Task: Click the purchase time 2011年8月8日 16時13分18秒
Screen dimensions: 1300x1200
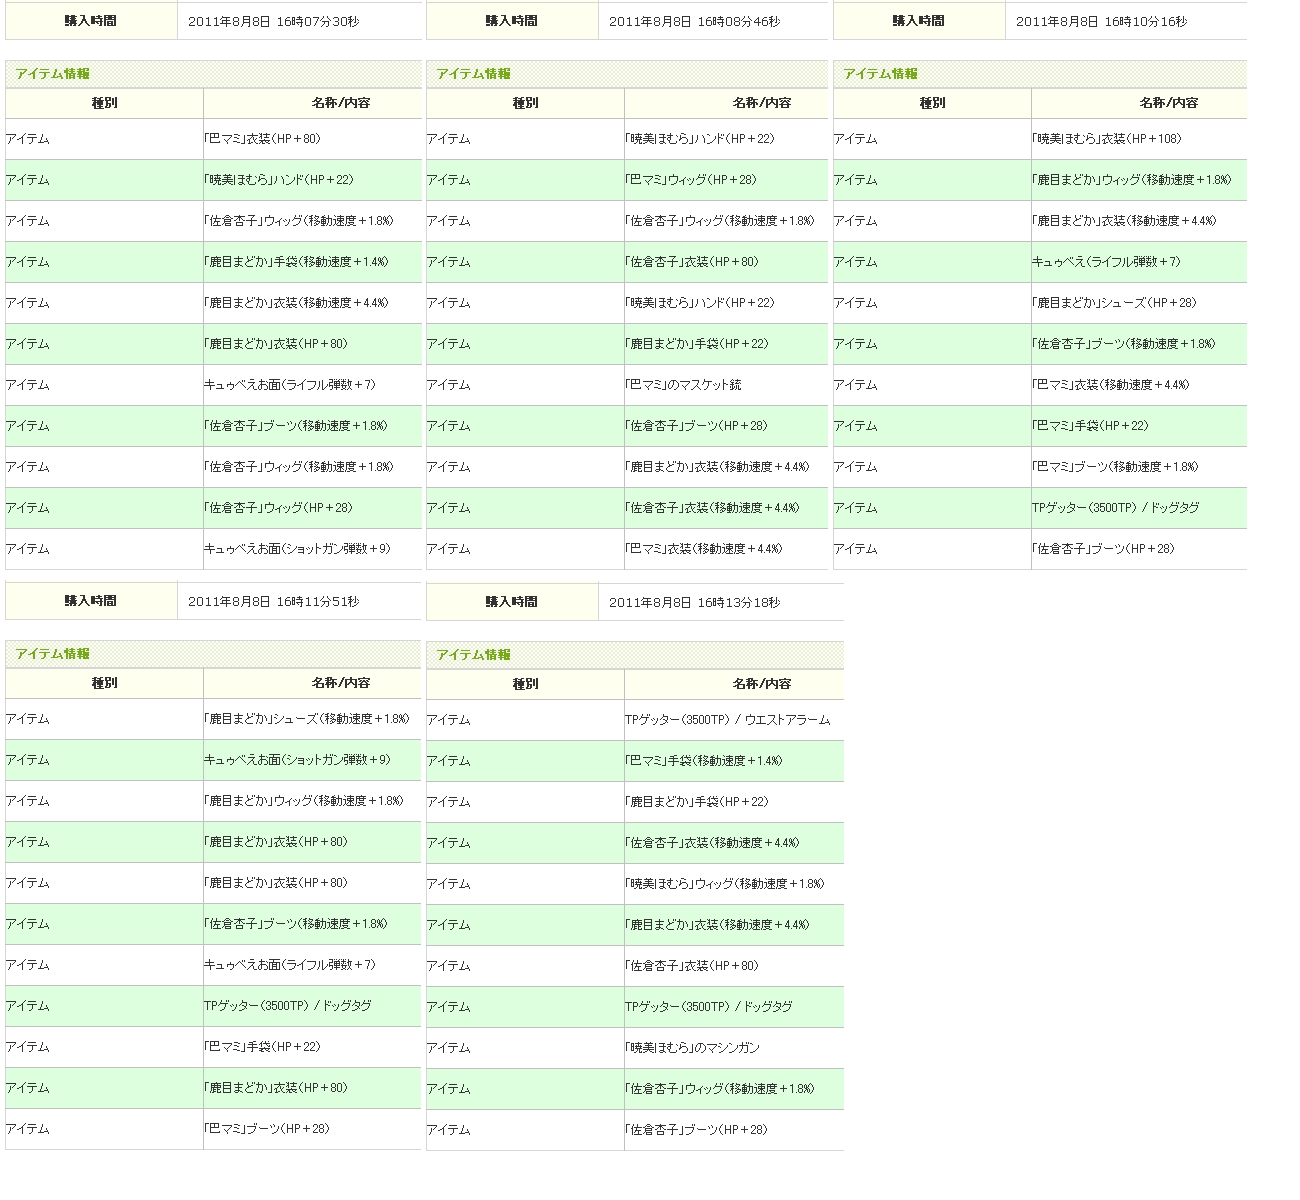Action: click(x=694, y=602)
